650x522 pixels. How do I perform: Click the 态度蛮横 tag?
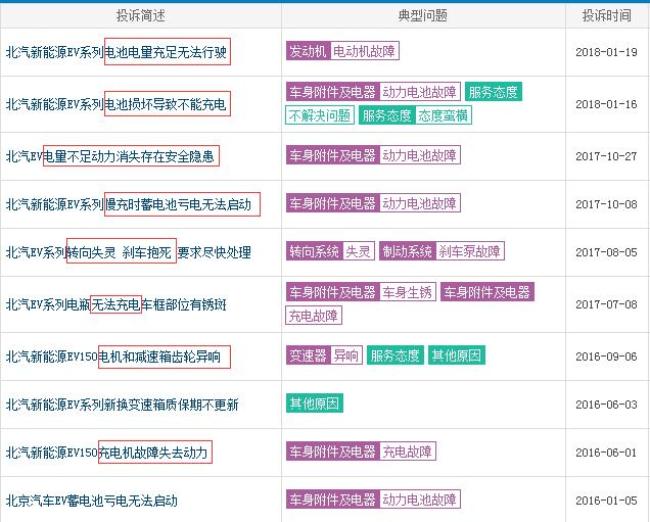point(443,115)
